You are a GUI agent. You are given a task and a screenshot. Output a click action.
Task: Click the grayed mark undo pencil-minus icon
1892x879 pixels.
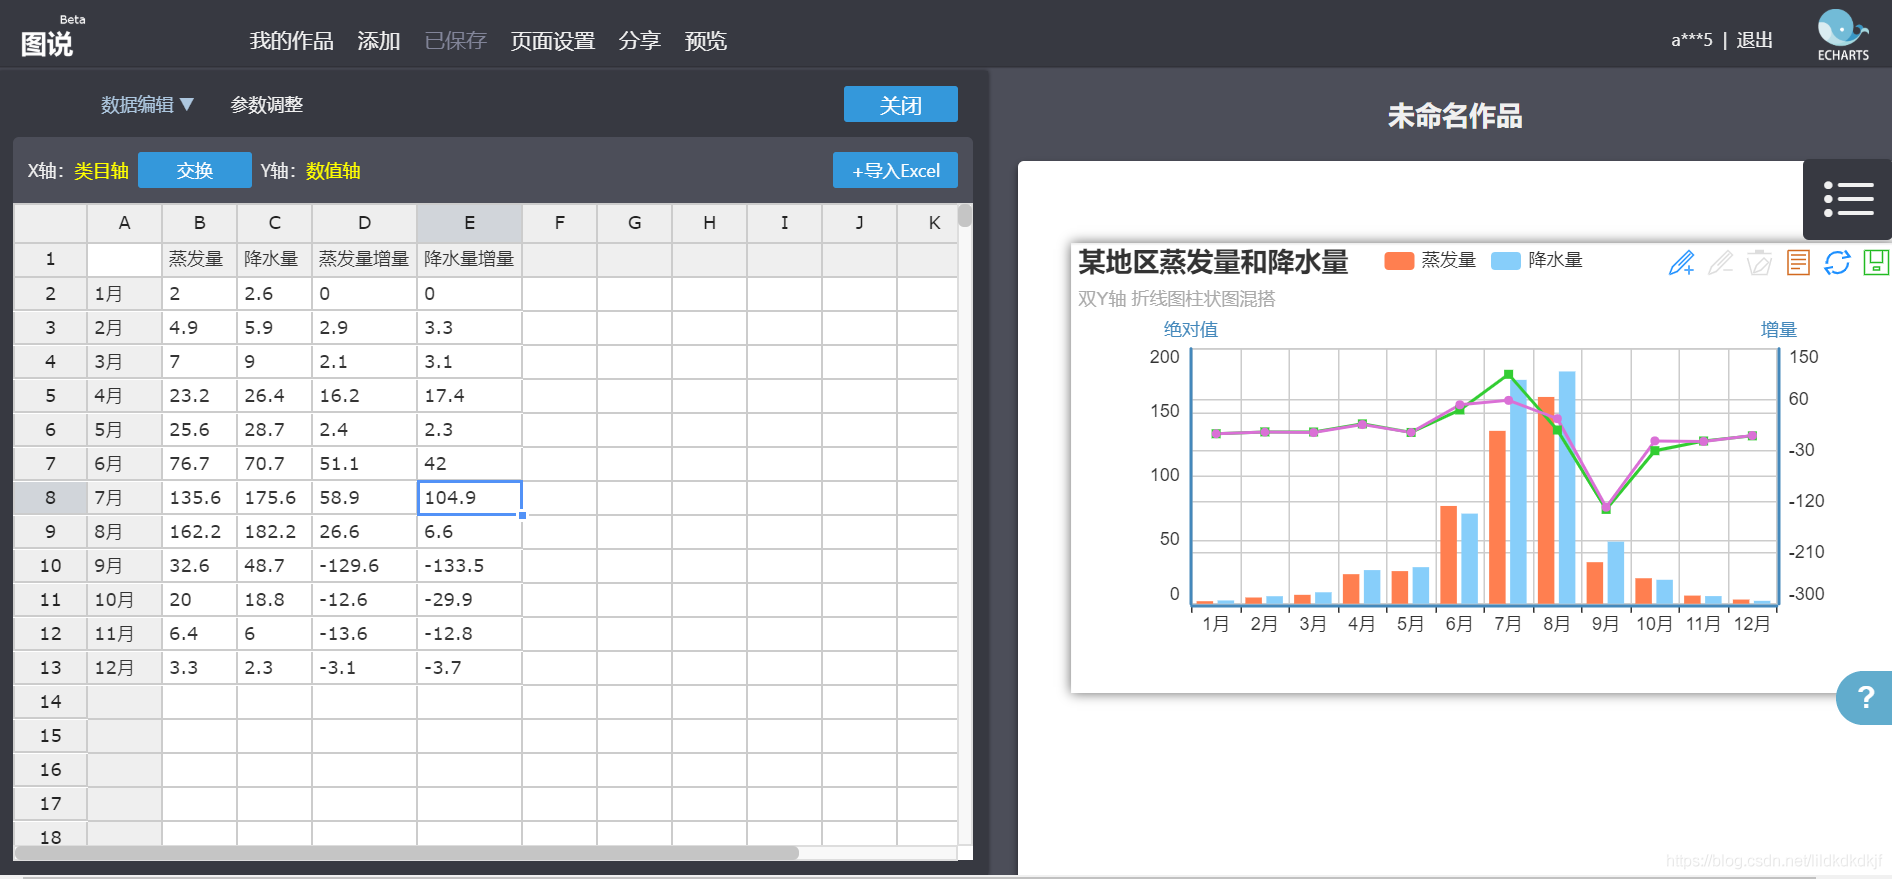(x=1720, y=263)
